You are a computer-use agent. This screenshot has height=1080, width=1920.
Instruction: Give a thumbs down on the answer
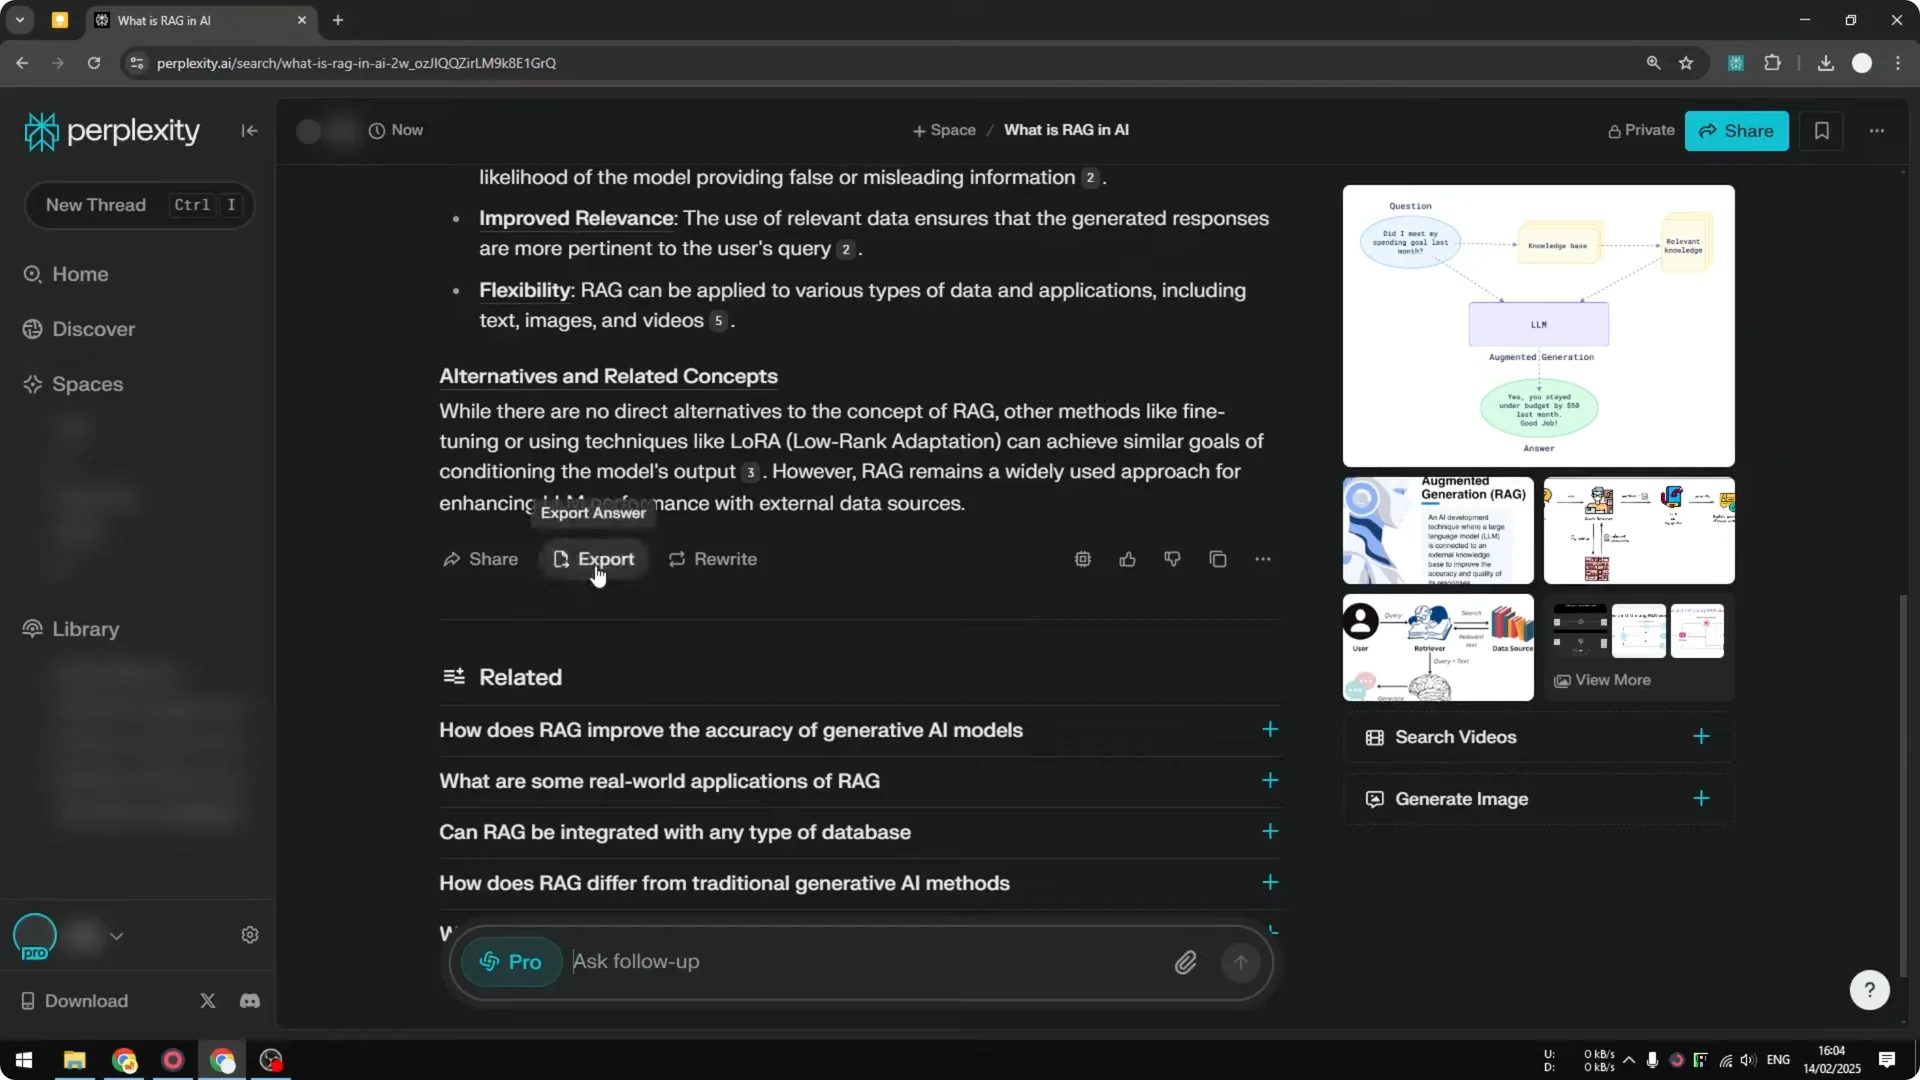coord(1172,559)
